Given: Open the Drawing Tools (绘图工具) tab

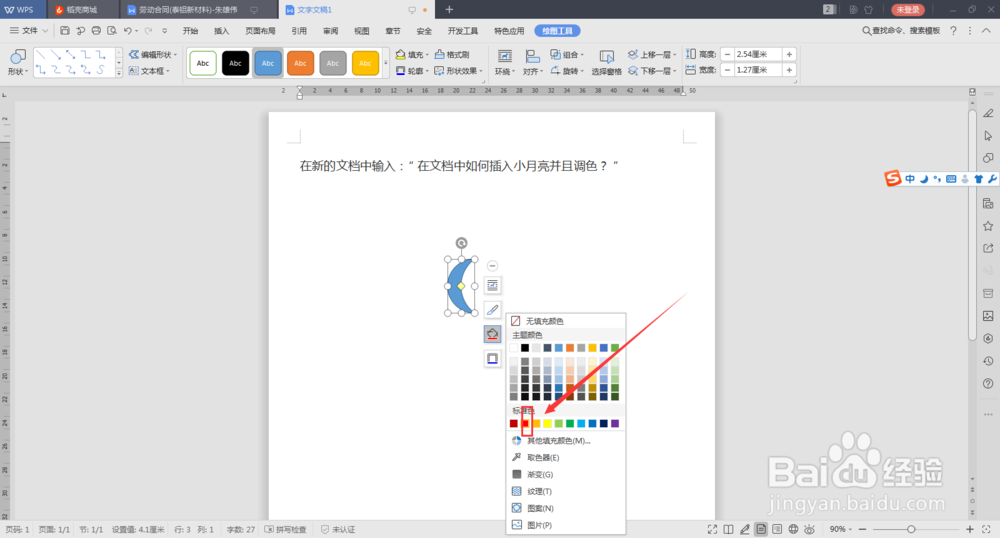Looking at the screenshot, I should pyautogui.click(x=557, y=31).
